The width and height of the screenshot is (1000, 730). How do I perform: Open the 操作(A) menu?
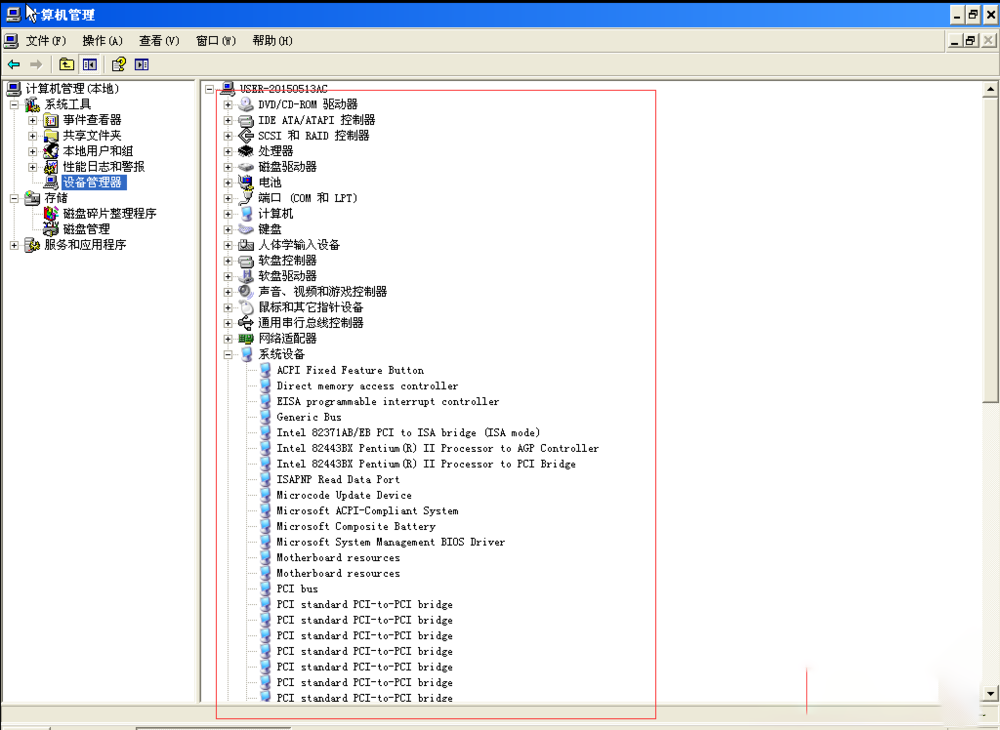point(101,40)
